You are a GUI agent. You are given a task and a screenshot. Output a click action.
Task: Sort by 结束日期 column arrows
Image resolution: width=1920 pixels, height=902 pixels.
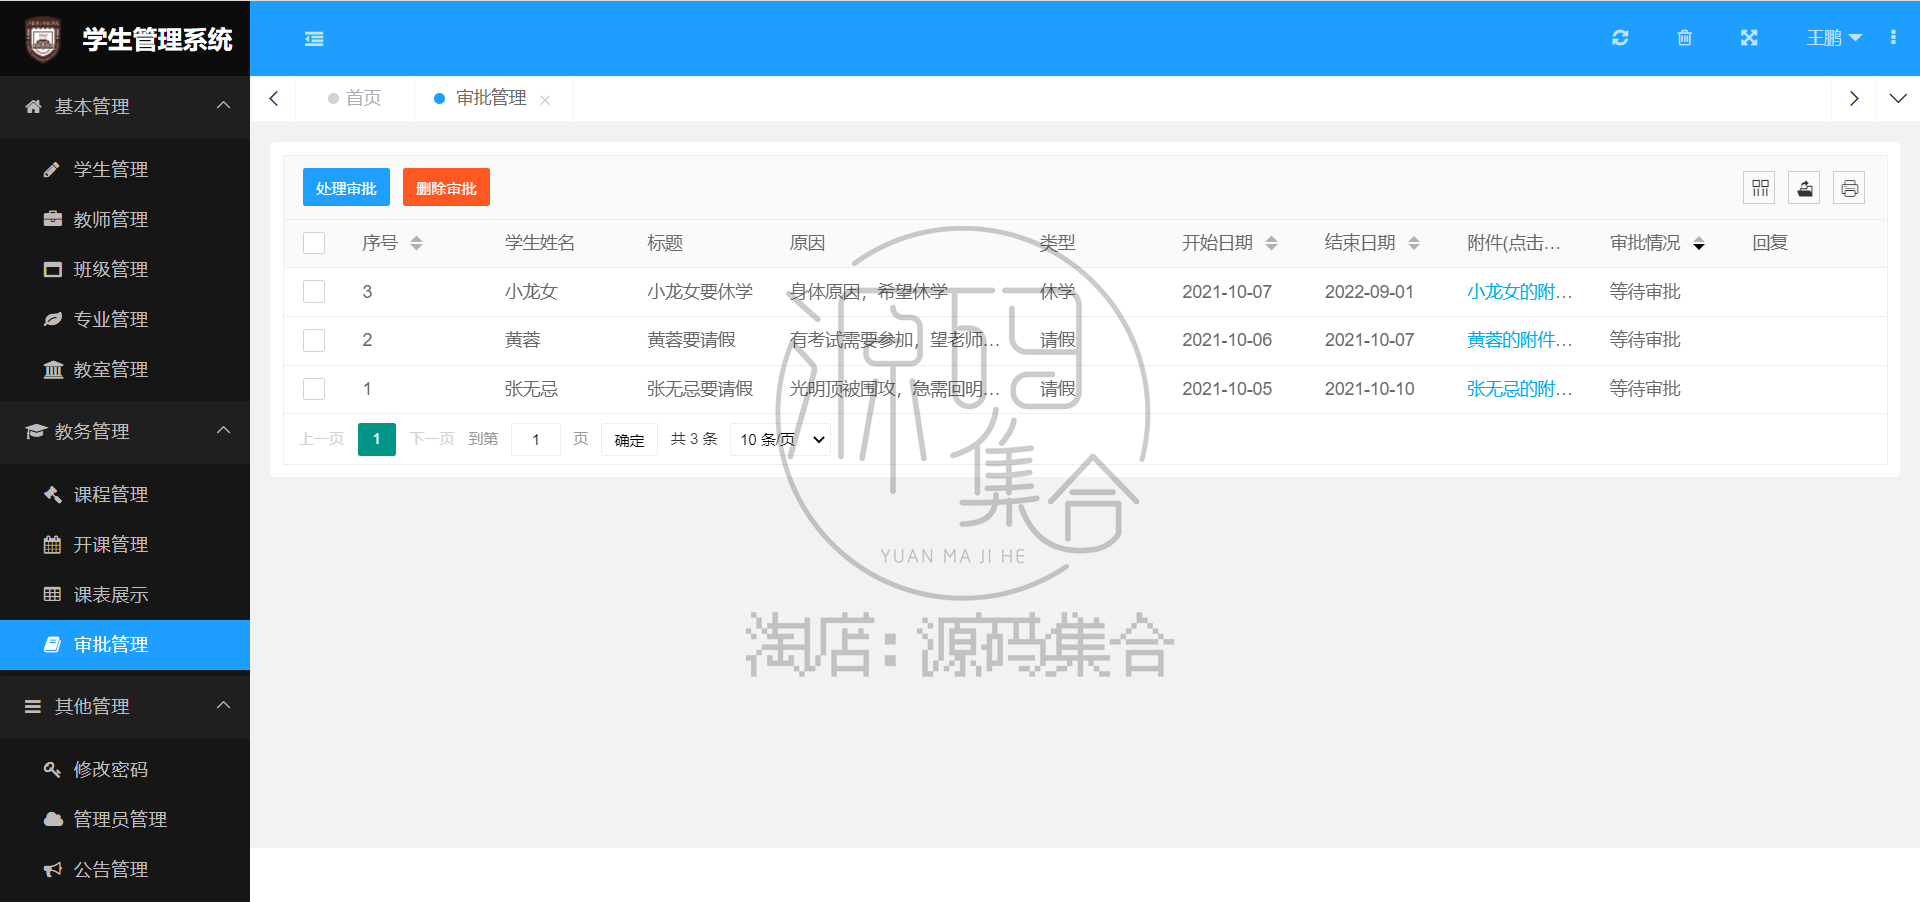pyautogui.click(x=1414, y=243)
